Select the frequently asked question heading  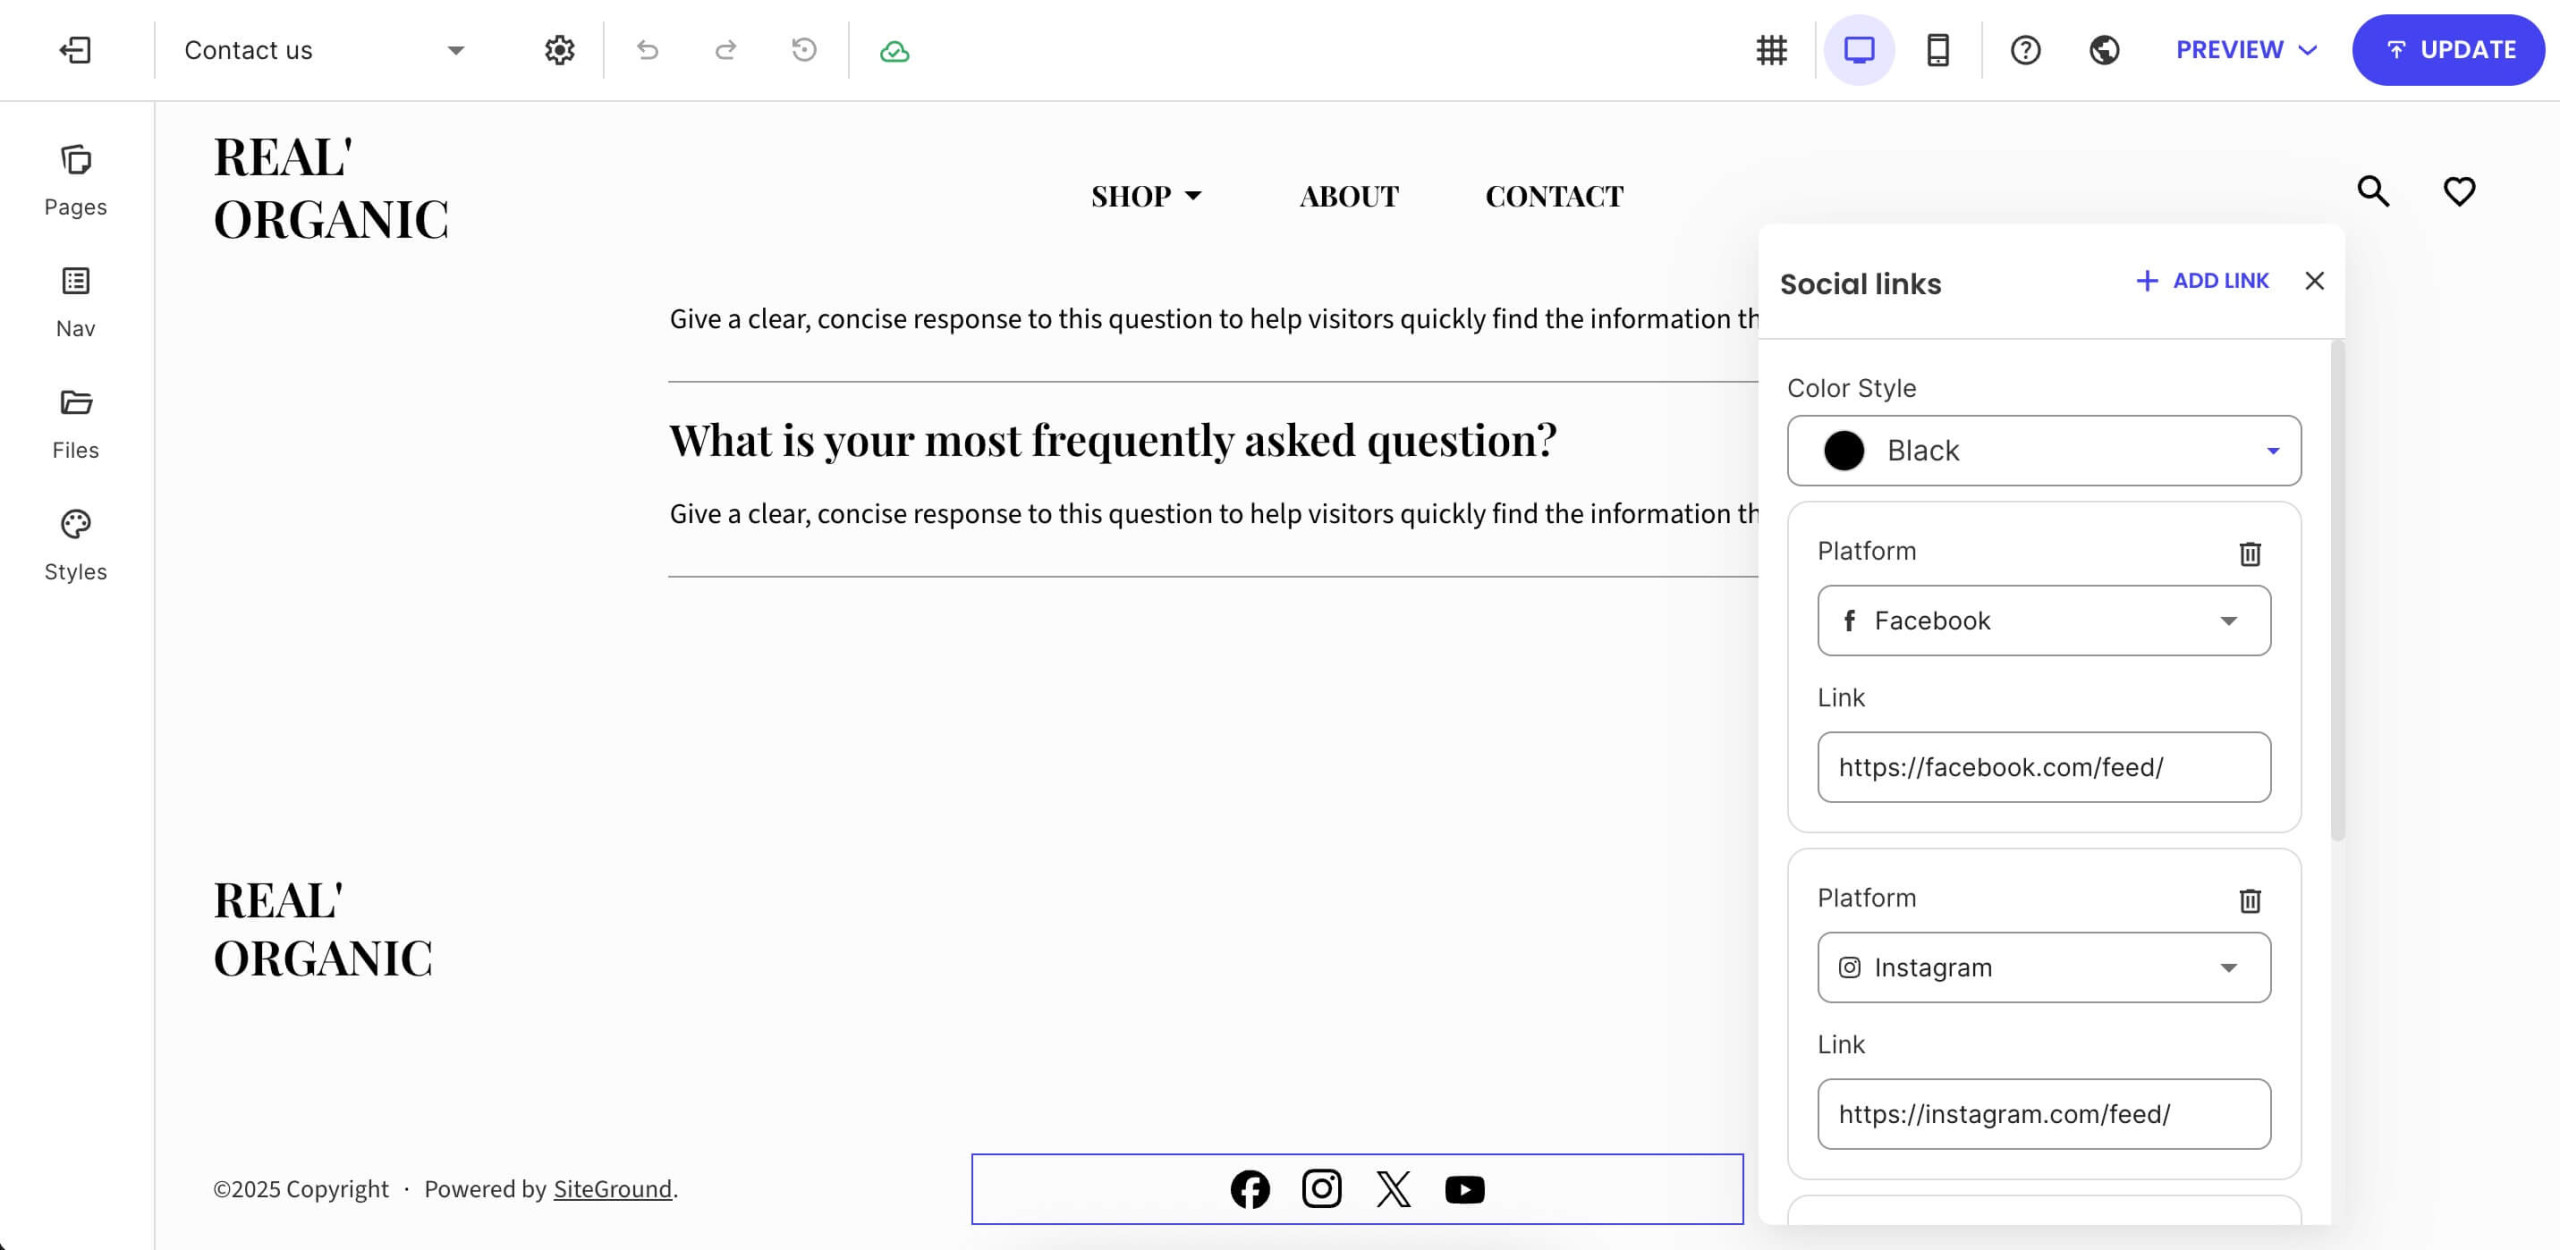(1113, 440)
